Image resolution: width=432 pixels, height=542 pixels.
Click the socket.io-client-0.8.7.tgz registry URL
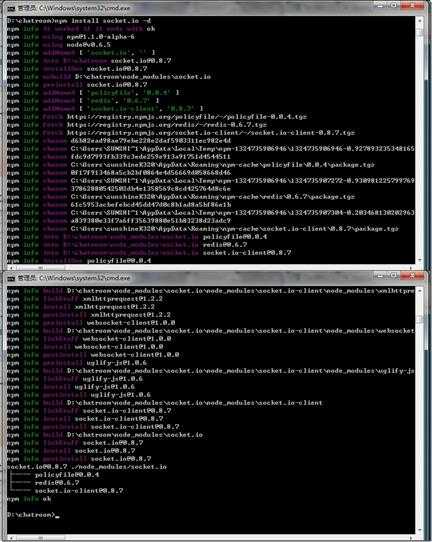[x=211, y=132]
